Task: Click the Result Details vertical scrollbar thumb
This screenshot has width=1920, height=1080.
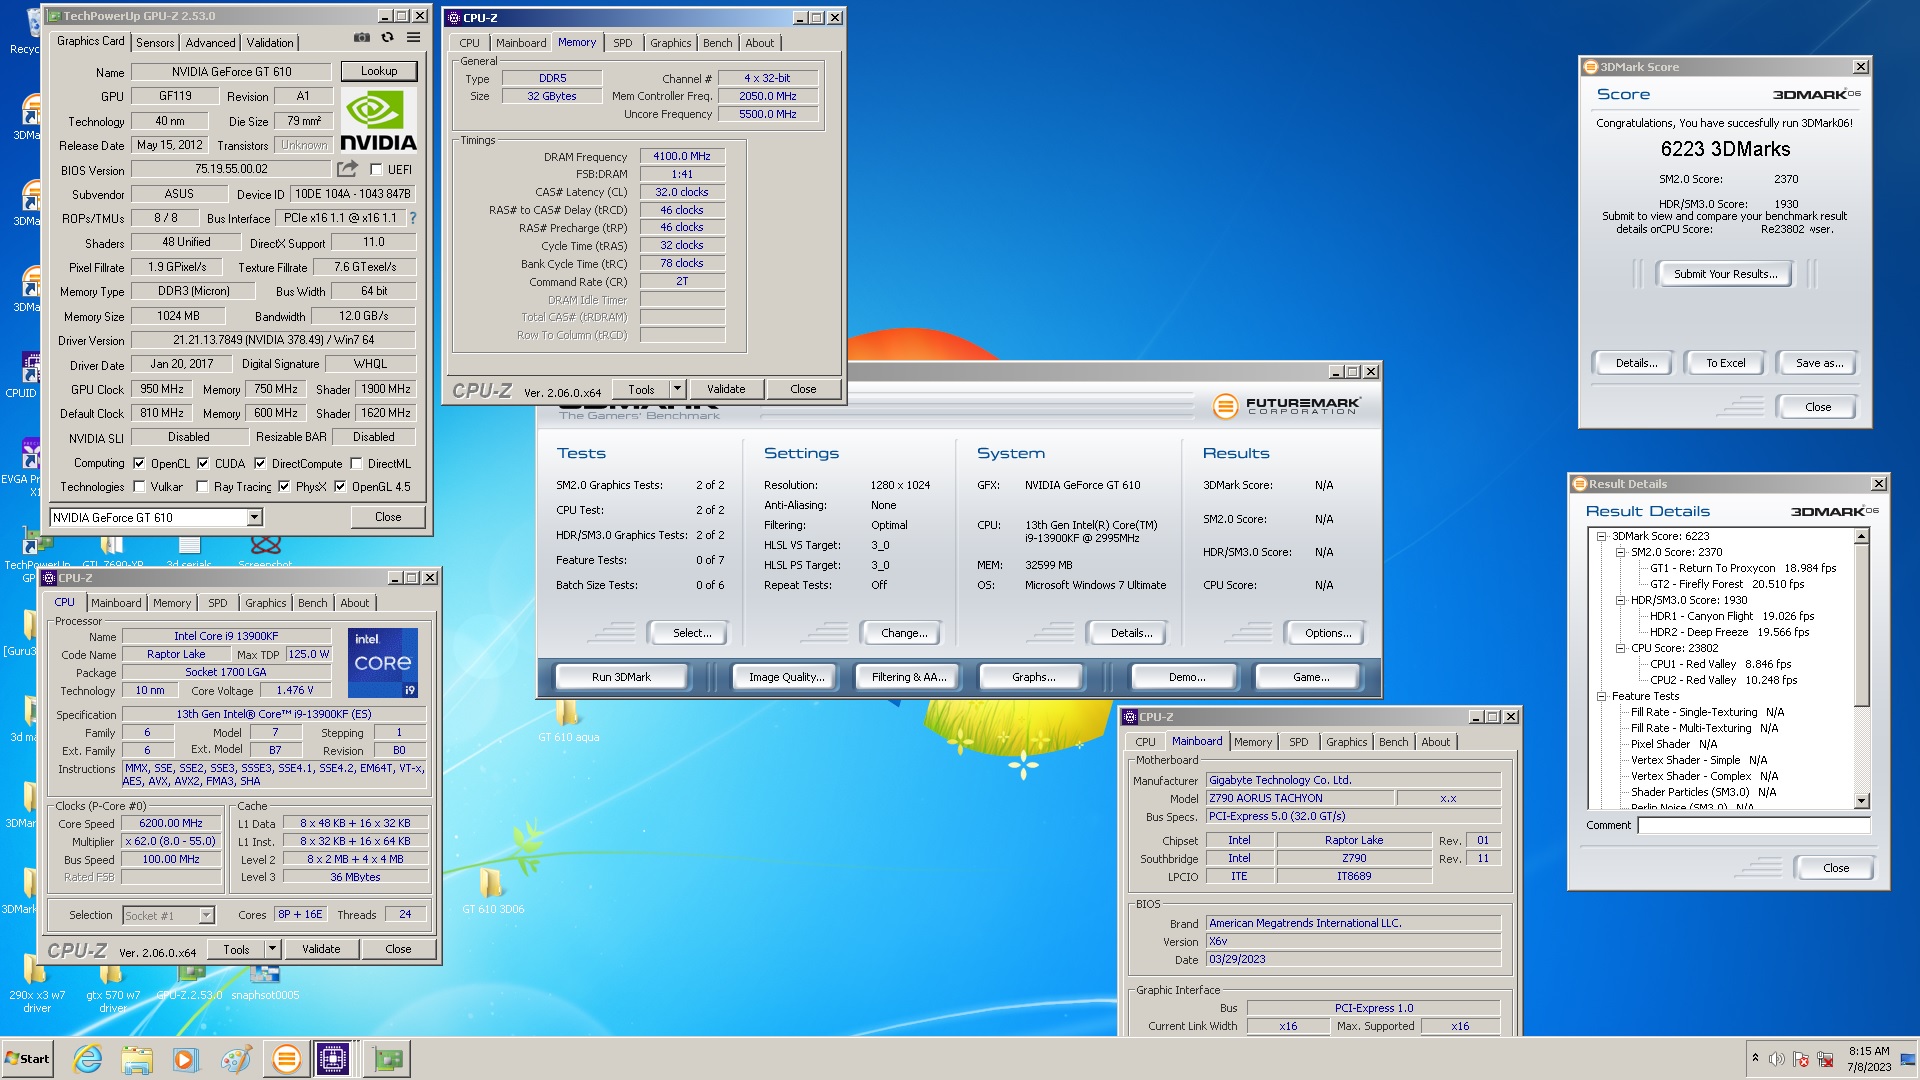Action: coord(1861,625)
